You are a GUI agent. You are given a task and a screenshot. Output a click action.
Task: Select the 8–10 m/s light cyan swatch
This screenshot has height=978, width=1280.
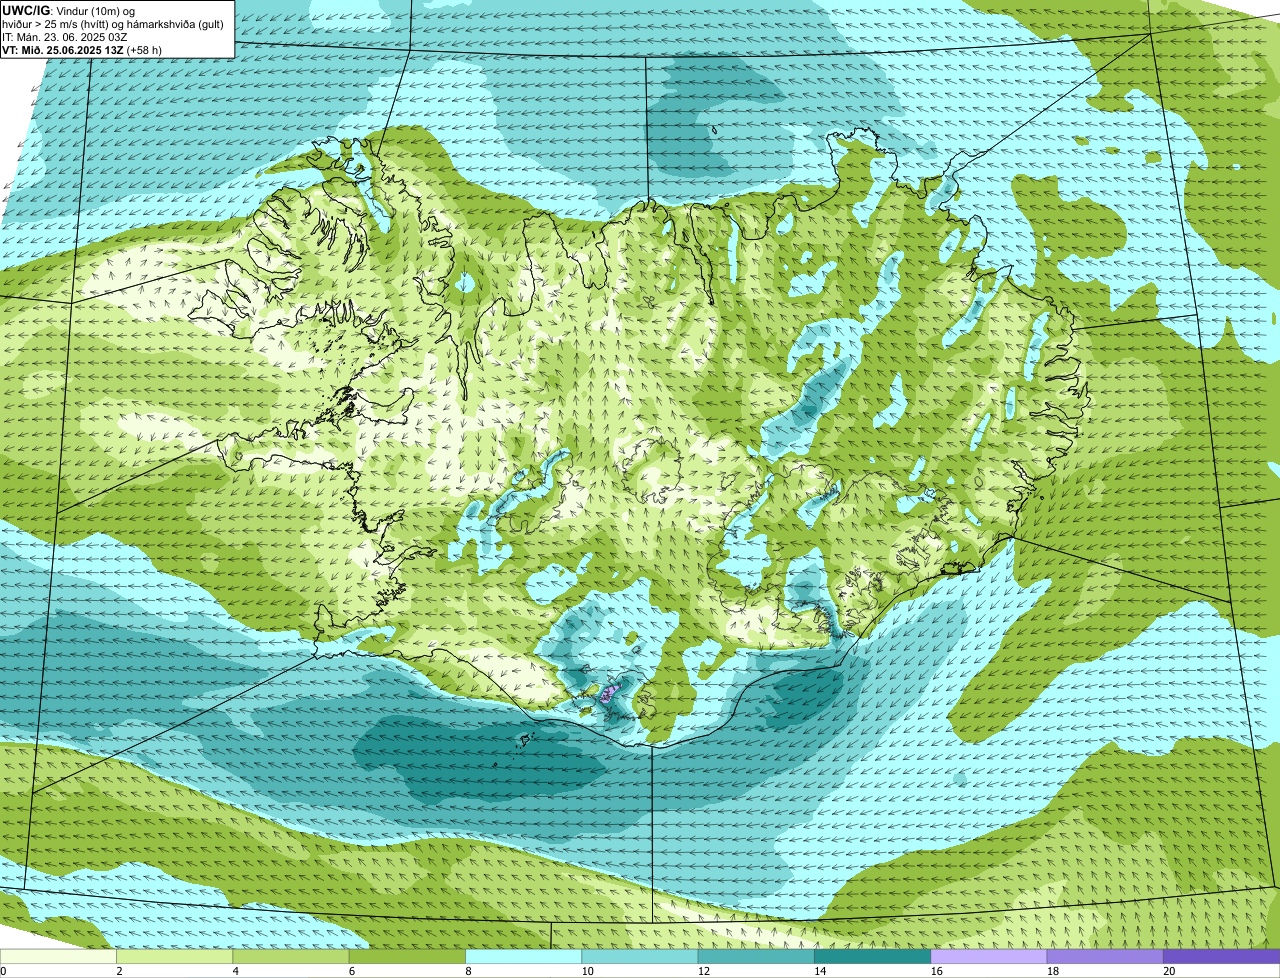click(523, 956)
